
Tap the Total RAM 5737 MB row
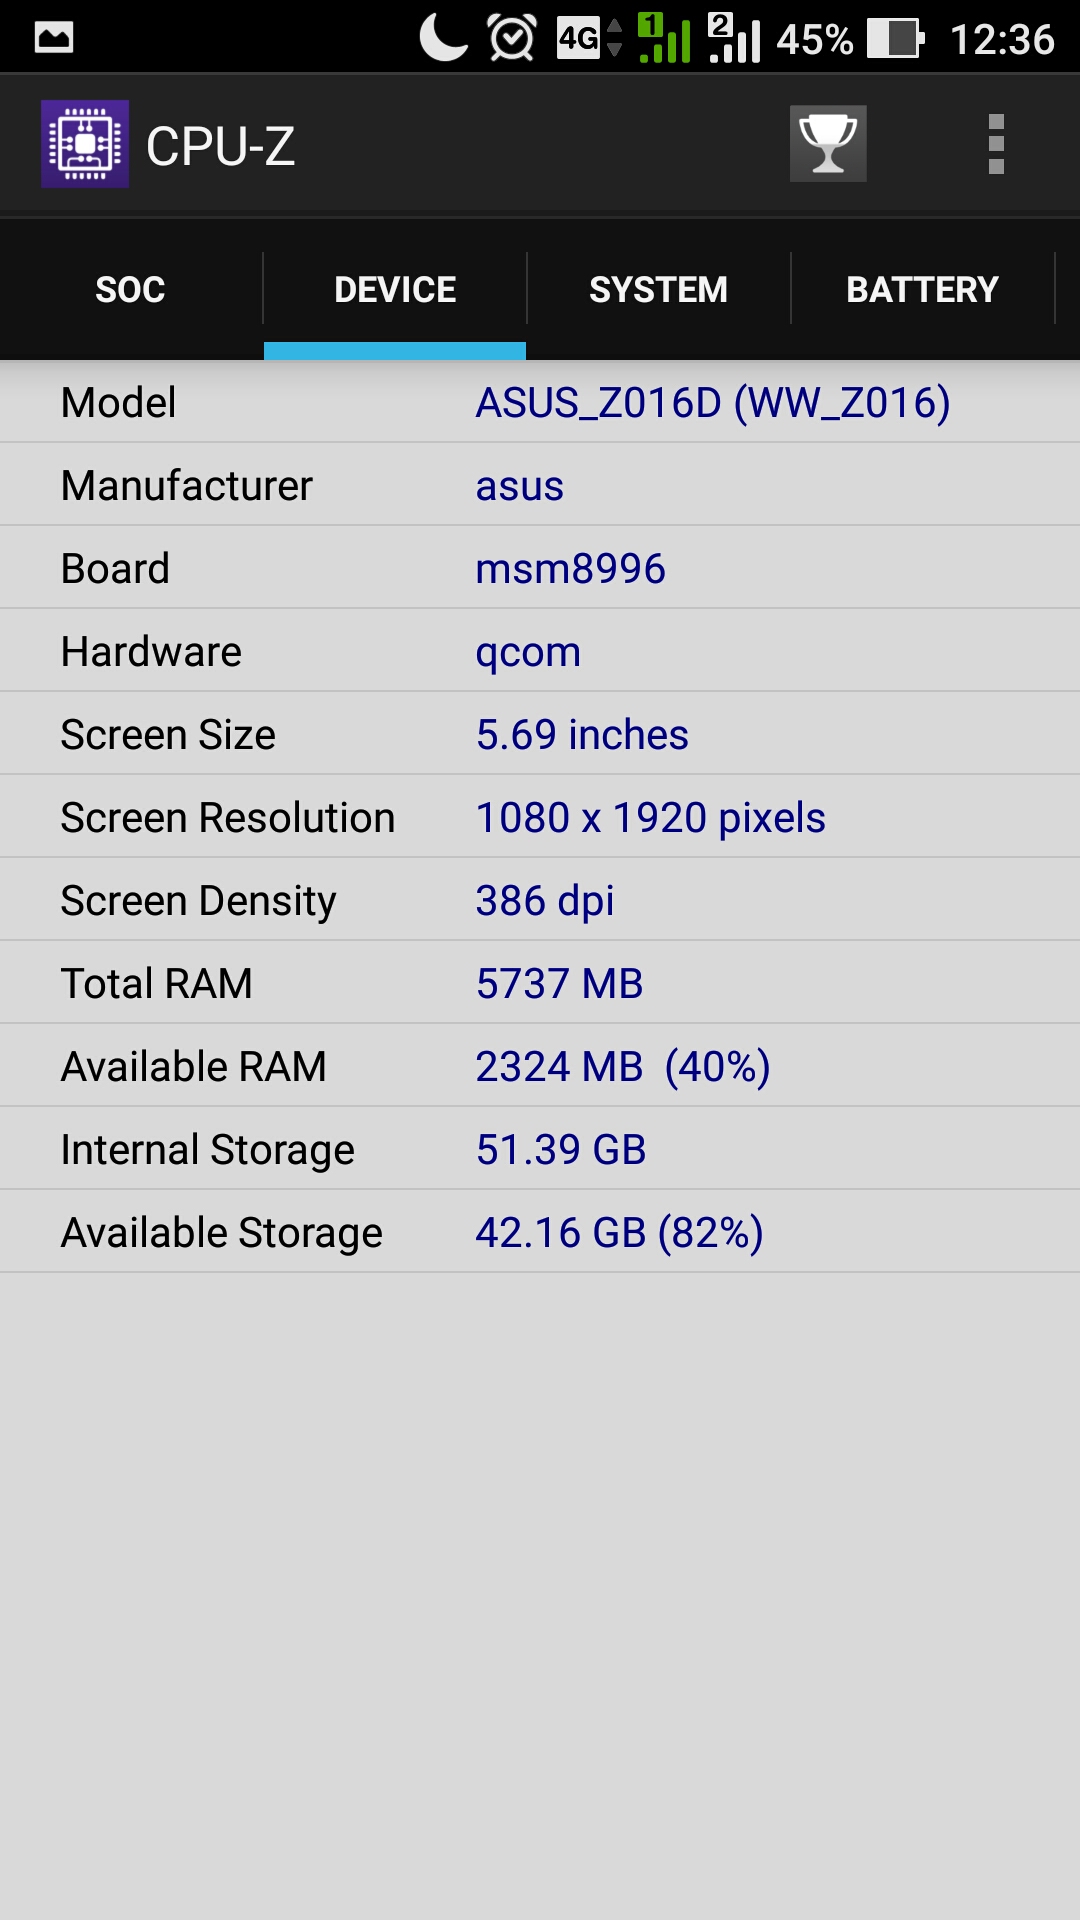(540, 983)
